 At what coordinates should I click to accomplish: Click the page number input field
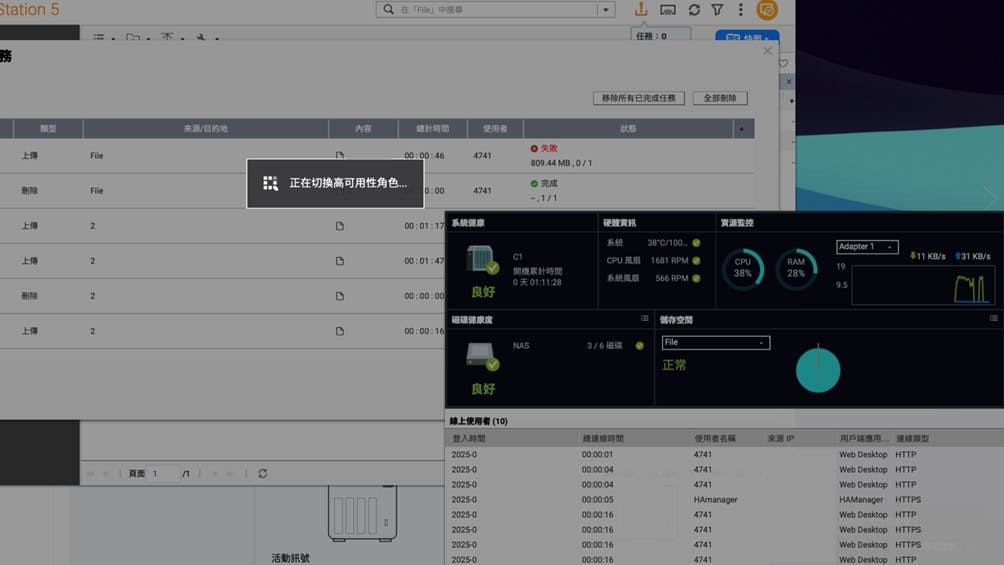point(164,474)
